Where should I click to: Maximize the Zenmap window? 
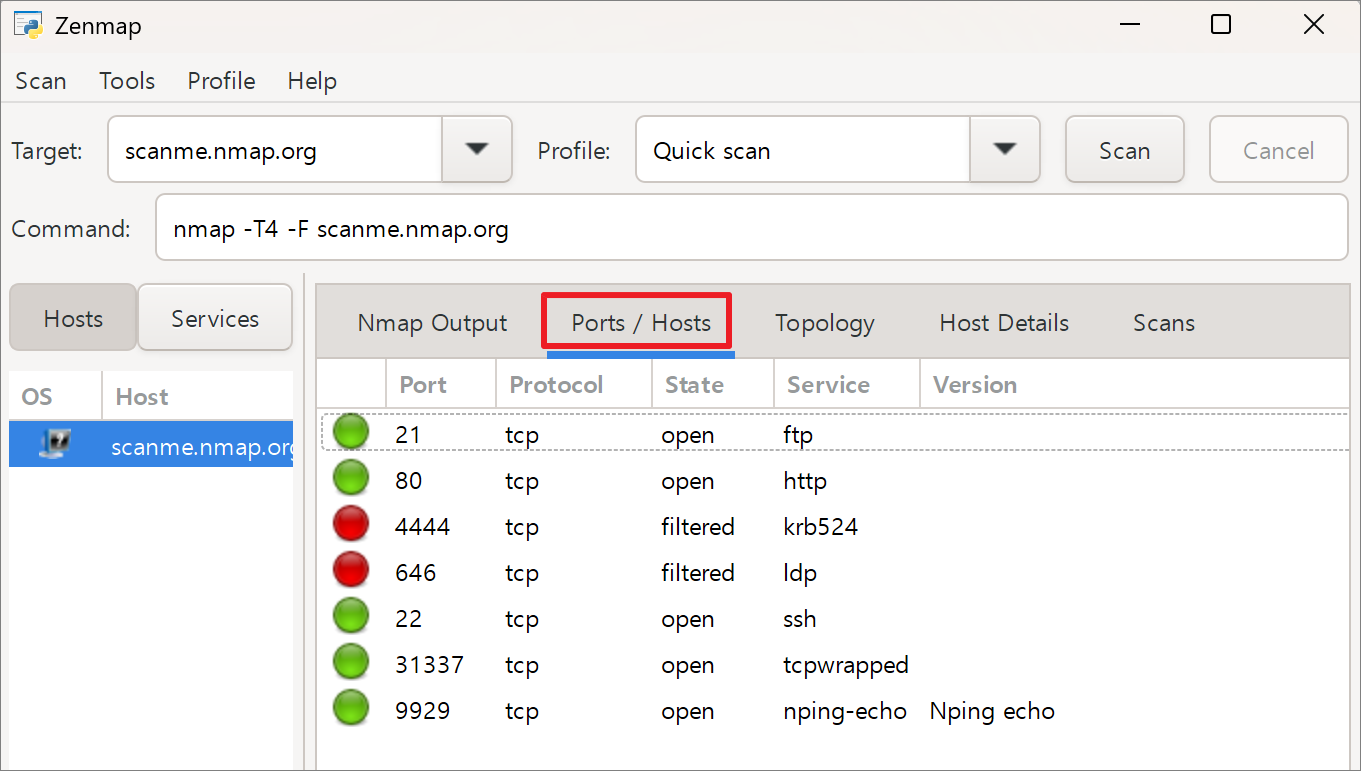1221,25
